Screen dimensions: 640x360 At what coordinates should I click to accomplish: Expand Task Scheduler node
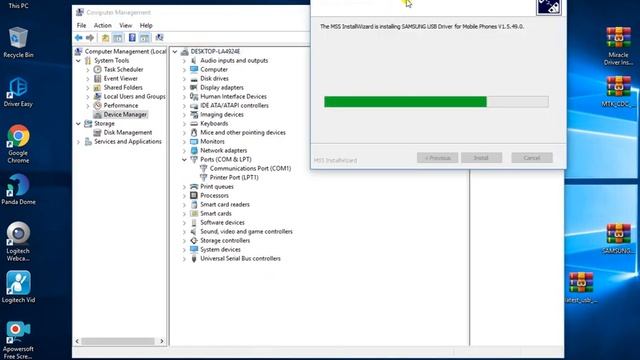pyautogui.click(x=88, y=70)
